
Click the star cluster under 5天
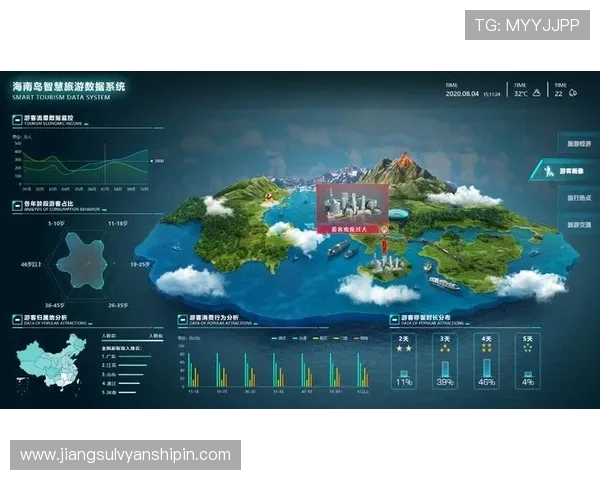[x=527, y=348]
